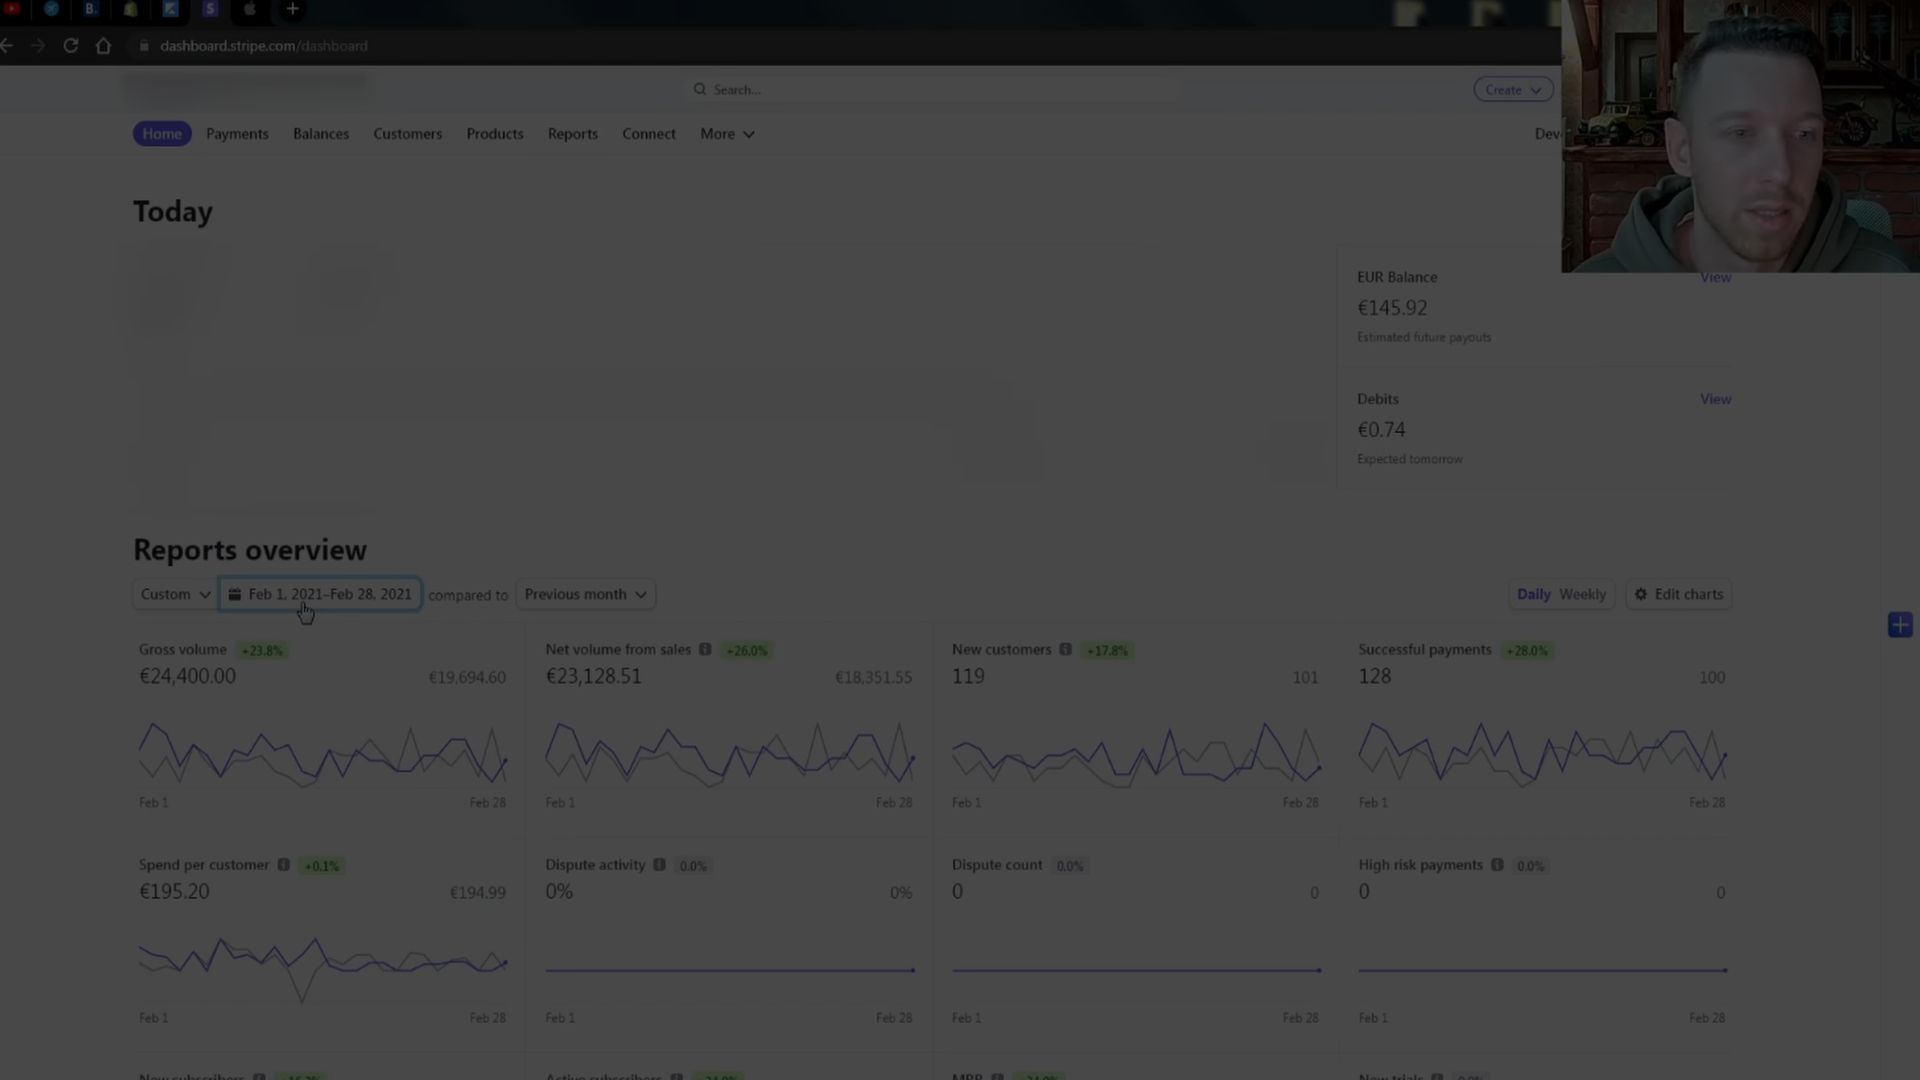Expand the Previous month comparison dropdown
Viewport: 1920px width, 1080px height.
585,594
